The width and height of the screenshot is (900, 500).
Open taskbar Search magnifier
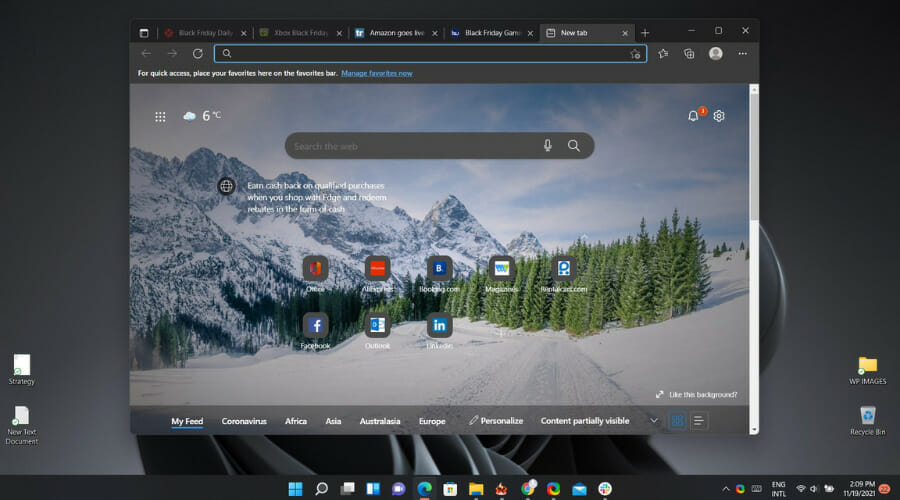tap(321, 489)
